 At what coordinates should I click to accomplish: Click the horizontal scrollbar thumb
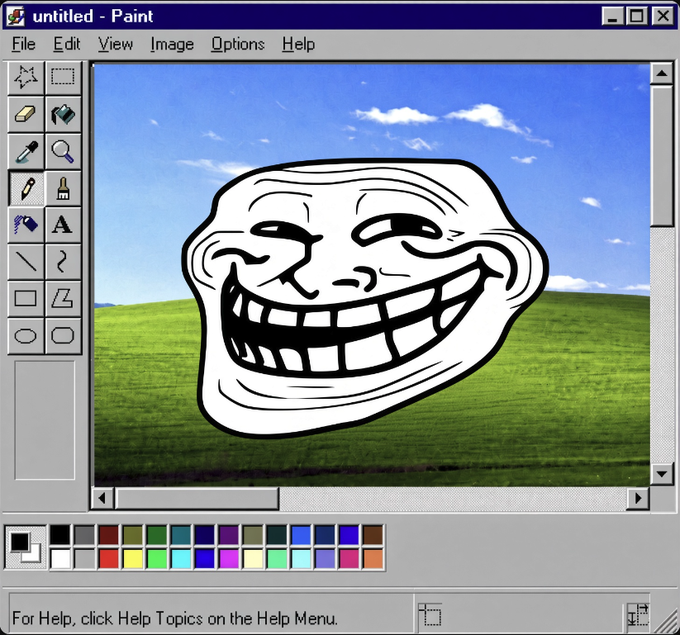[197, 498]
